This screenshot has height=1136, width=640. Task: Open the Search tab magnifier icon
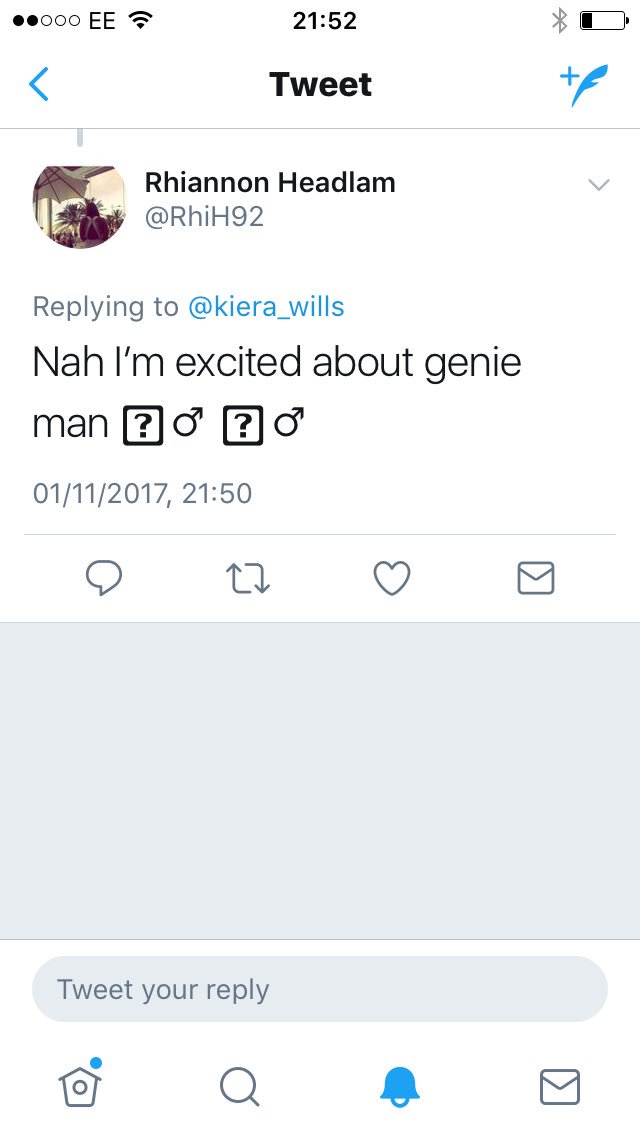click(239, 1087)
